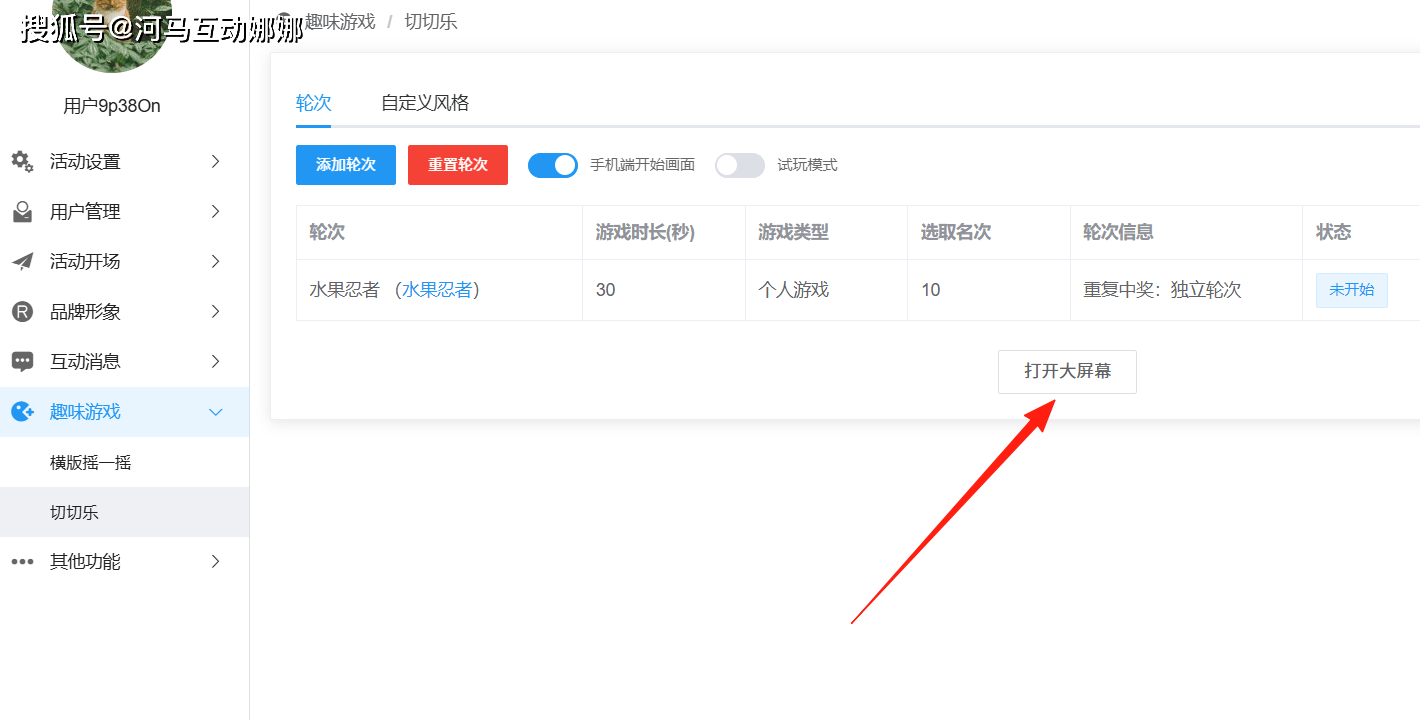This screenshot has height=720, width=1420.
Task: Click the 打开大屏幕 button
Action: (1067, 371)
